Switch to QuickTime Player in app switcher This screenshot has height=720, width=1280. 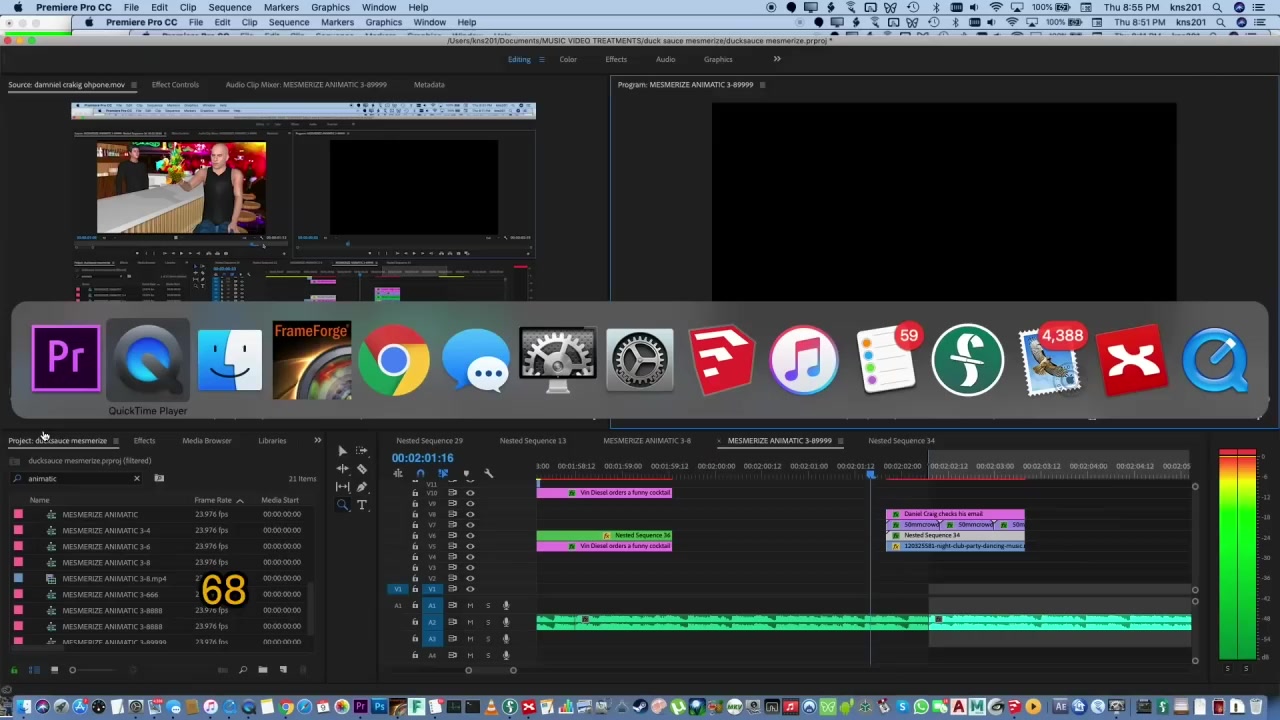click(x=148, y=360)
